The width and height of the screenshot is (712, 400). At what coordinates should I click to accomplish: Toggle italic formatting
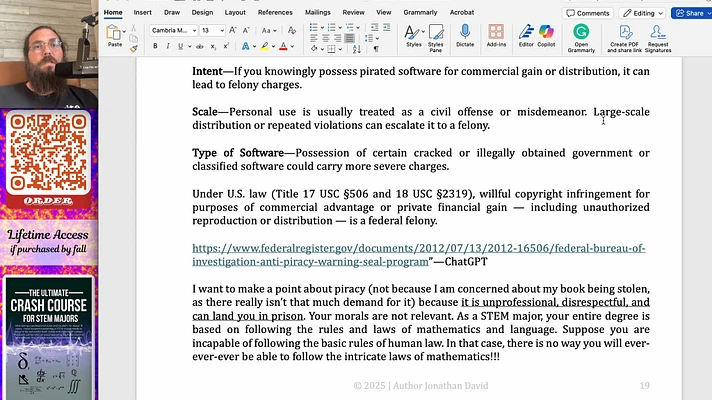168,46
